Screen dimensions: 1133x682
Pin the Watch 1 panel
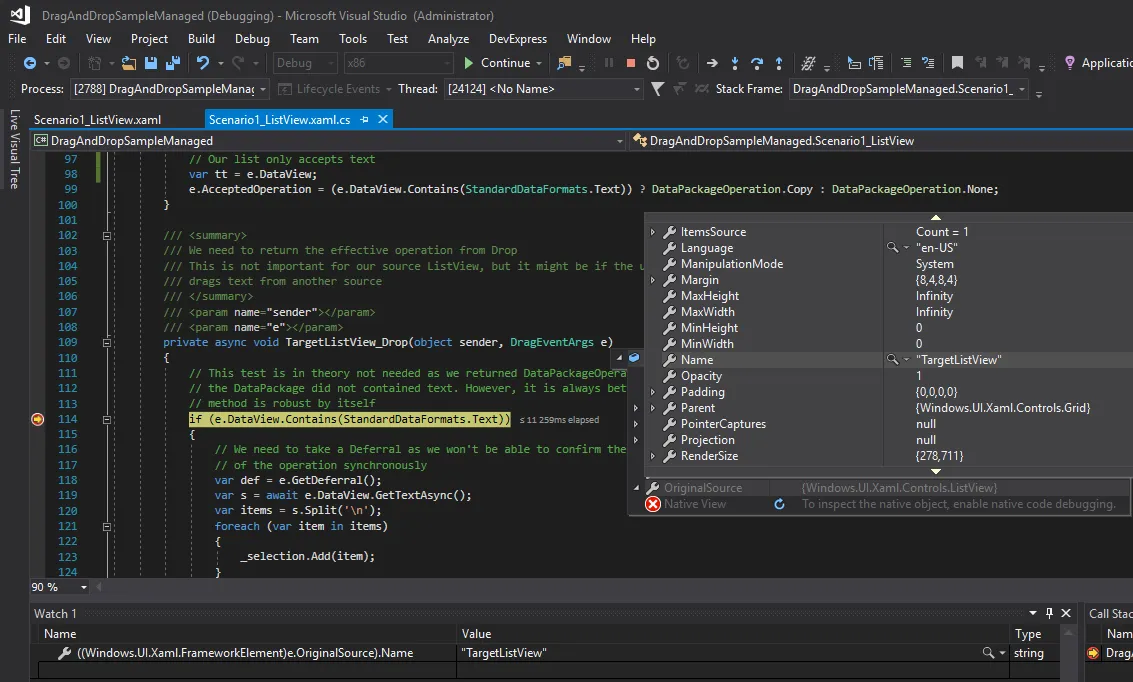pos(1049,613)
